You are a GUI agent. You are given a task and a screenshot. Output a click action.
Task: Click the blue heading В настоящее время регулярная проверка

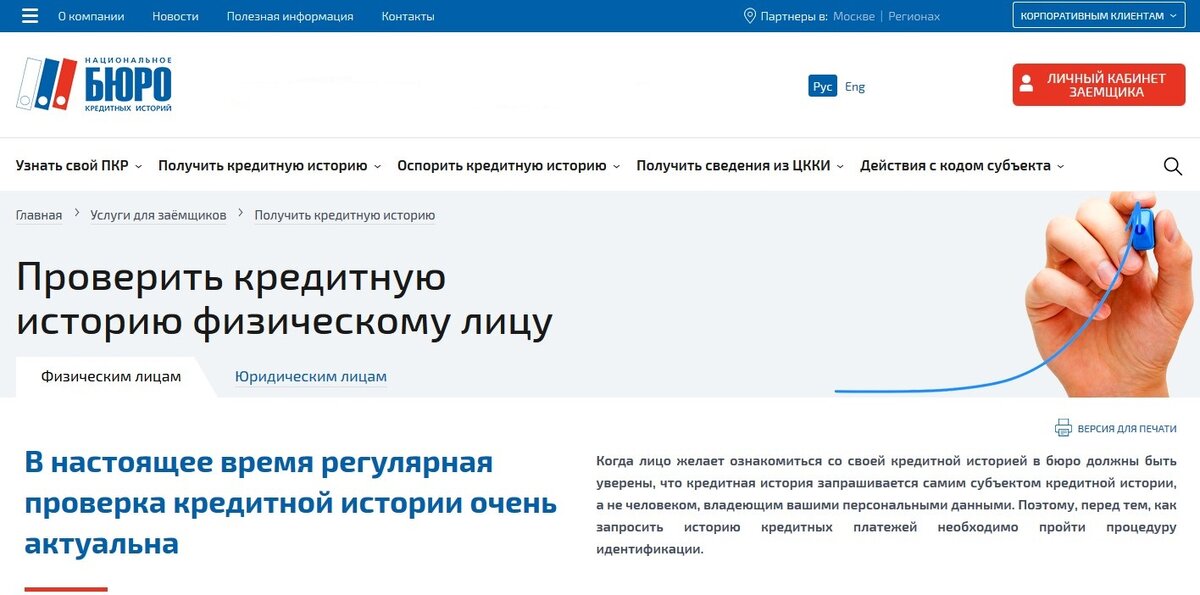[290, 503]
